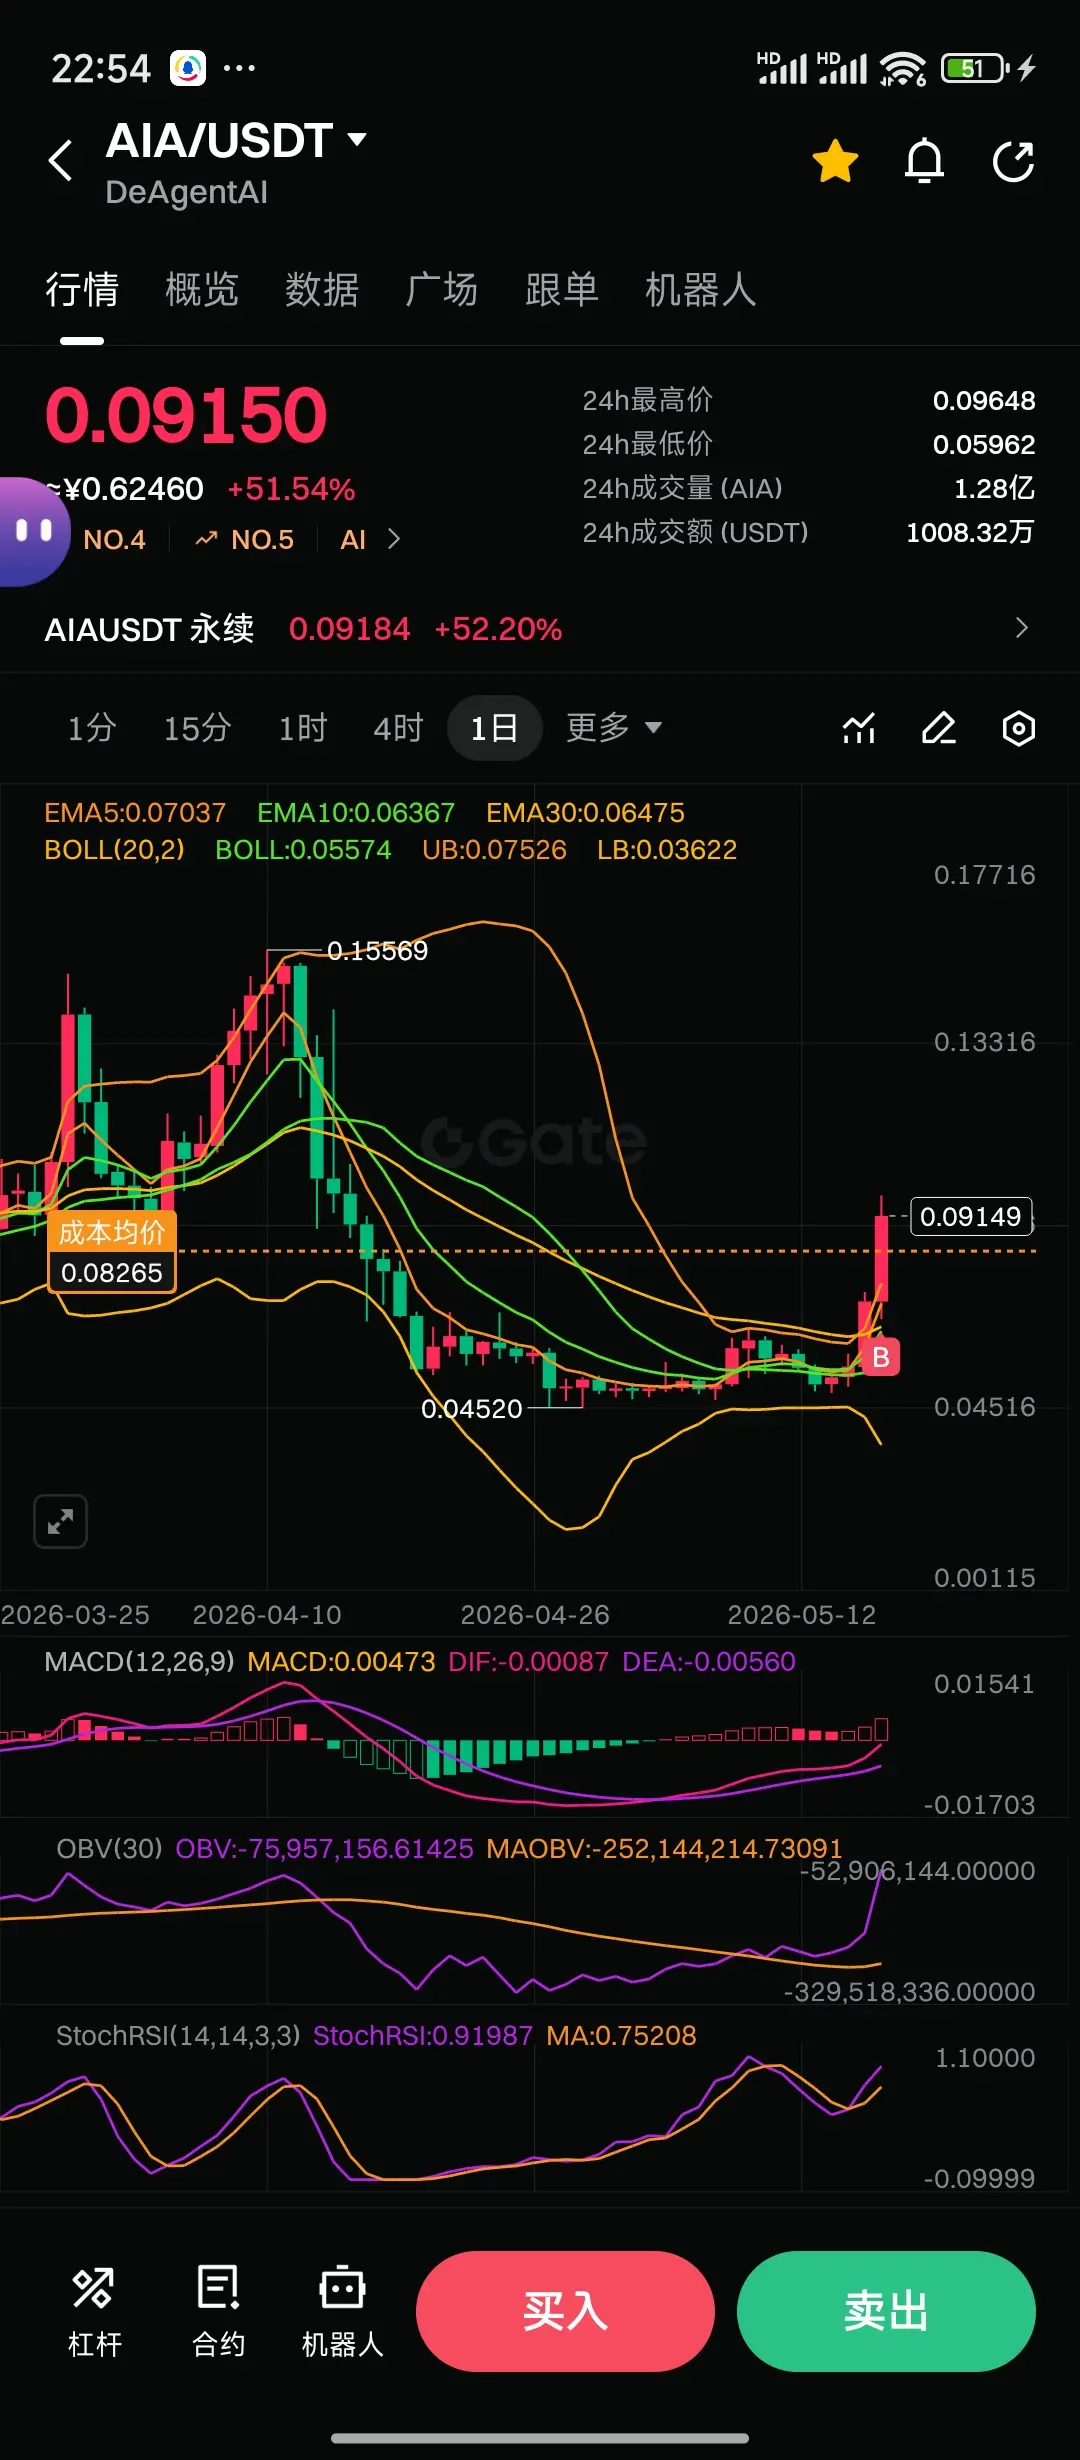Select the 1分 chart interval
Image resolution: width=1080 pixels, height=2460 pixels.
pyautogui.click(x=91, y=728)
